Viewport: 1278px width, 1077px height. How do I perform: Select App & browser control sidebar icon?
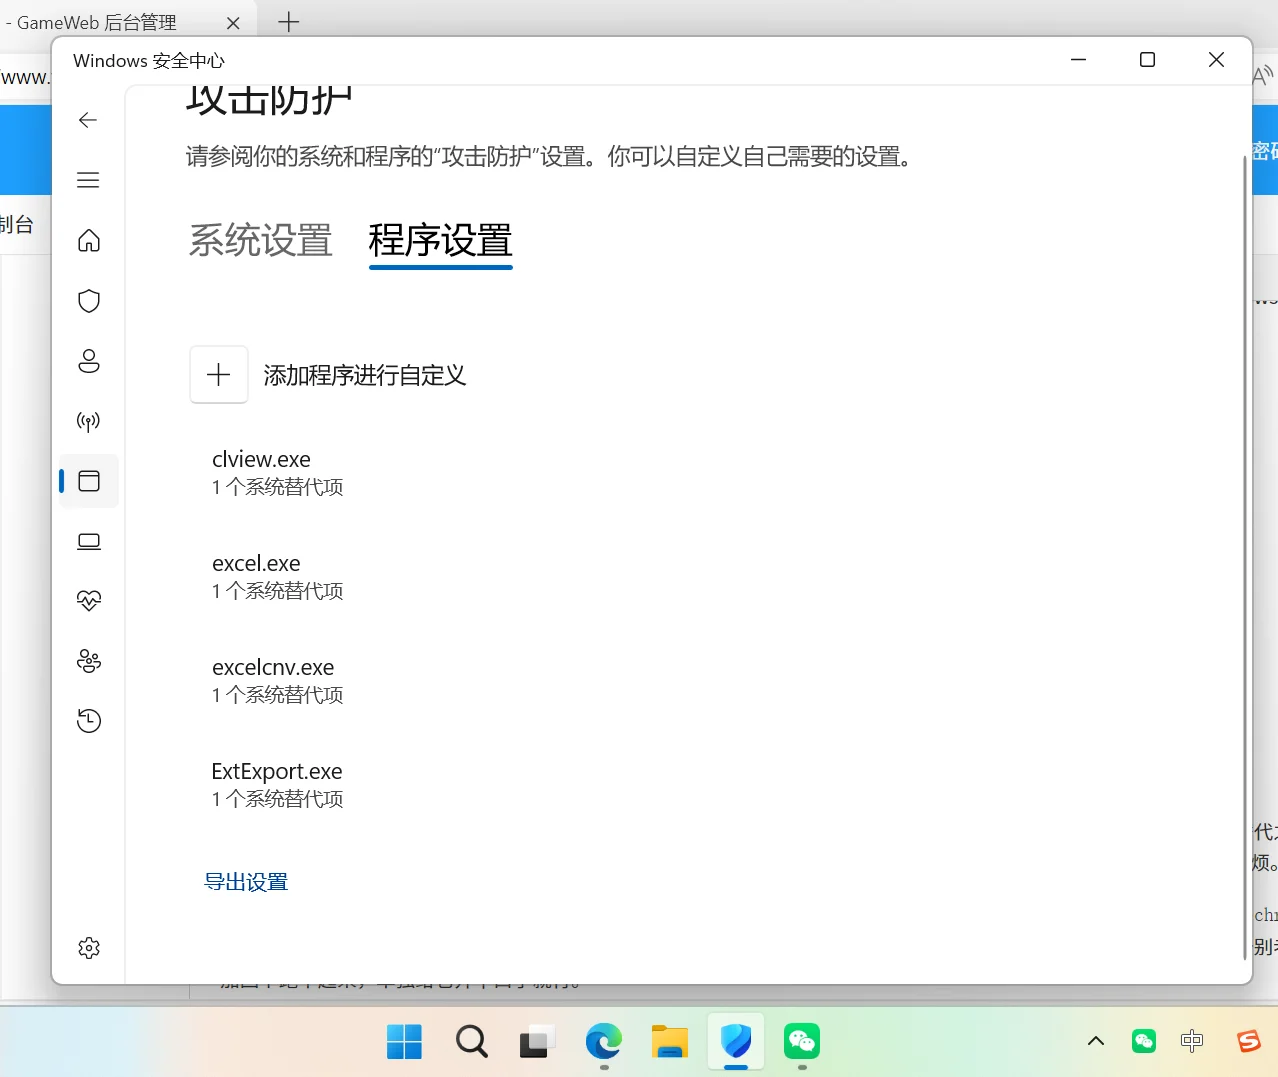point(89,481)
